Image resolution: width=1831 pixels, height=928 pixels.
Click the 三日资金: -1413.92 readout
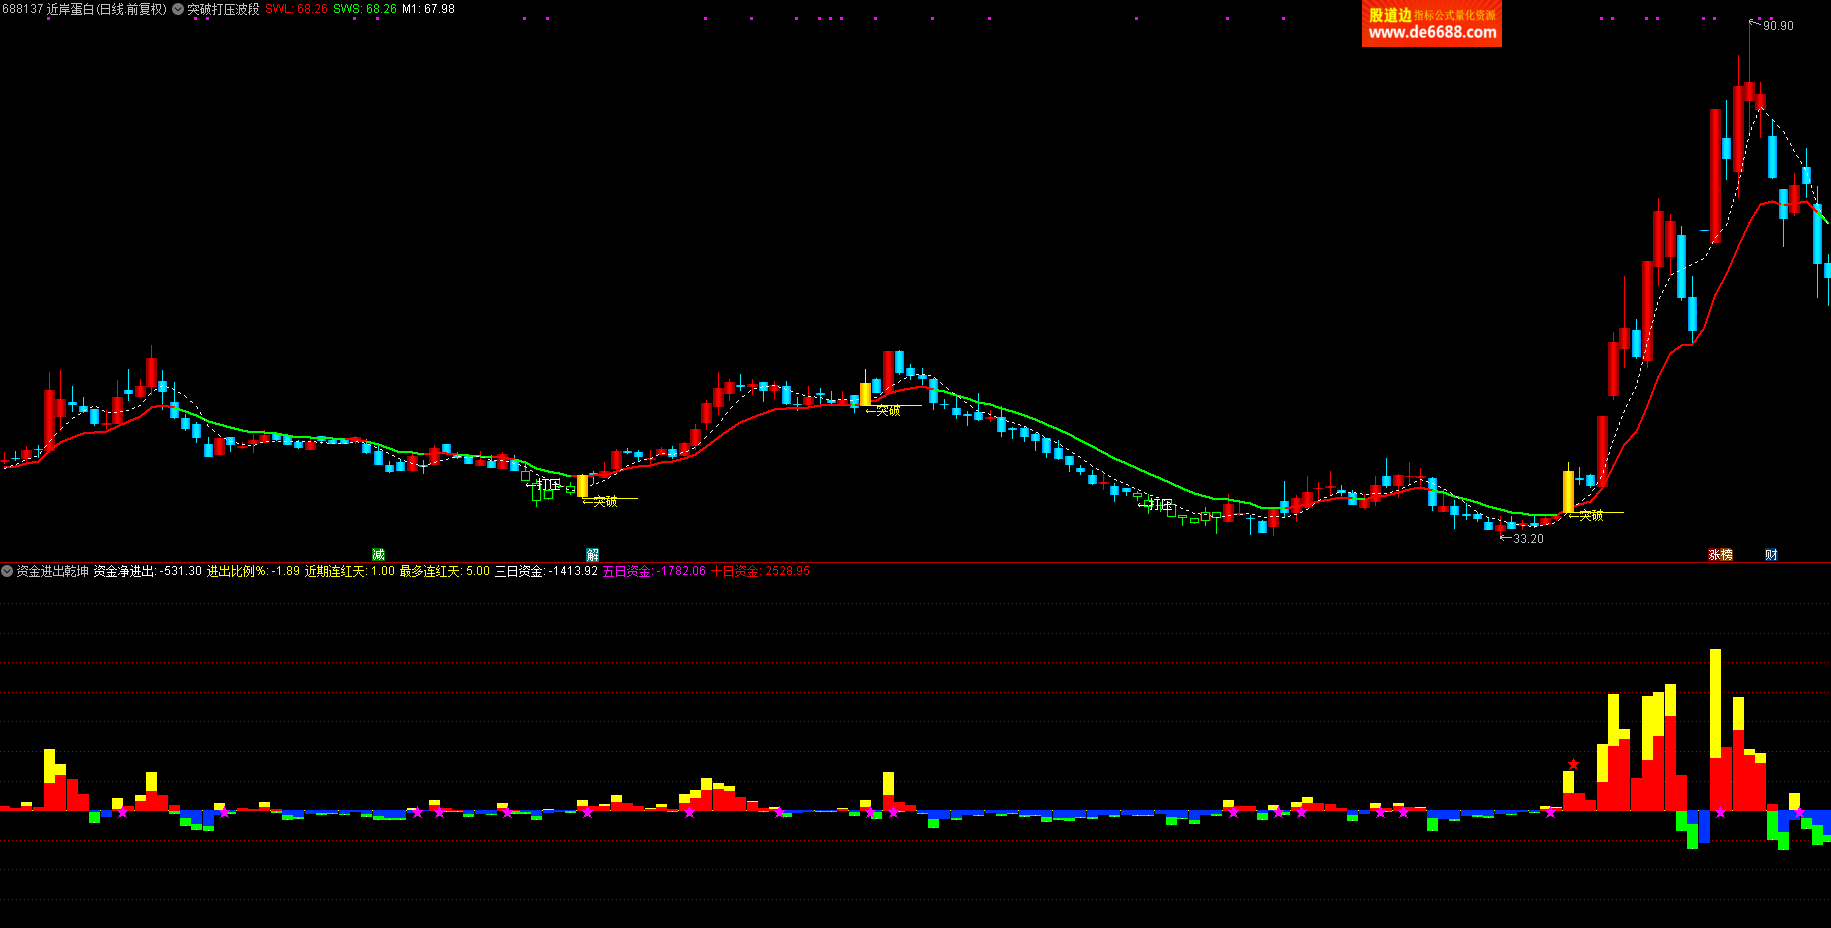click(x=546, y=571)
